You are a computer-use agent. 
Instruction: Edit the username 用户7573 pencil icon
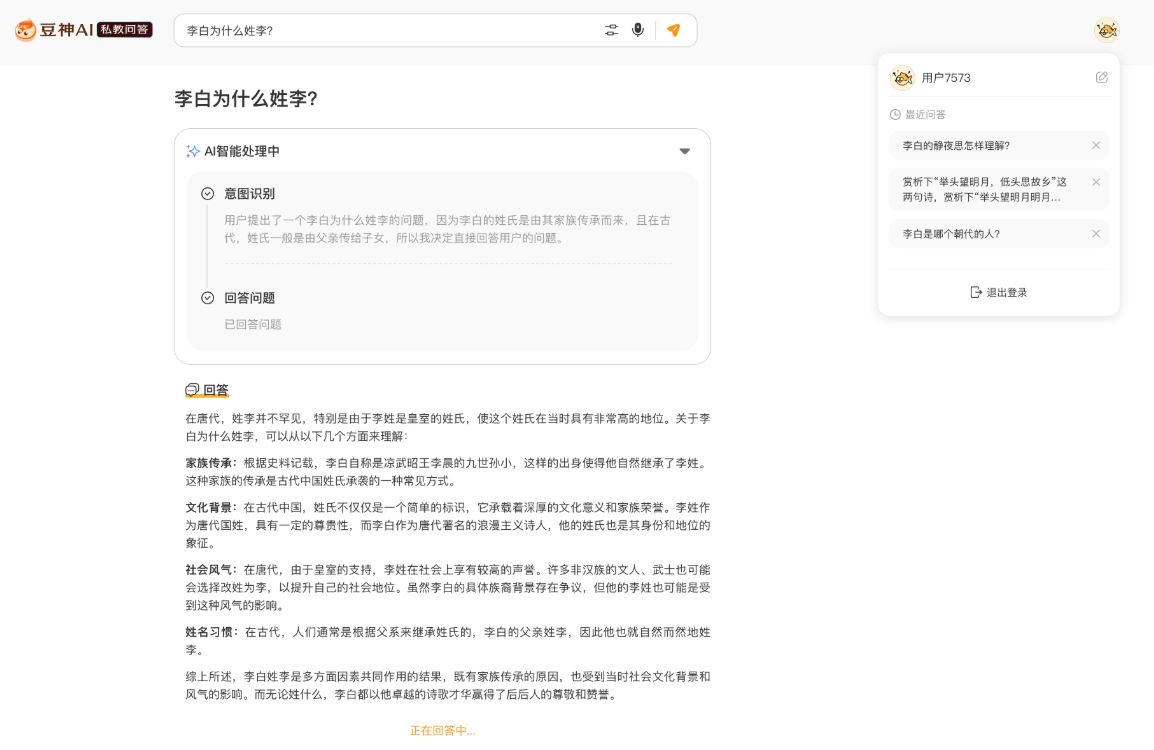[1102, 77]
